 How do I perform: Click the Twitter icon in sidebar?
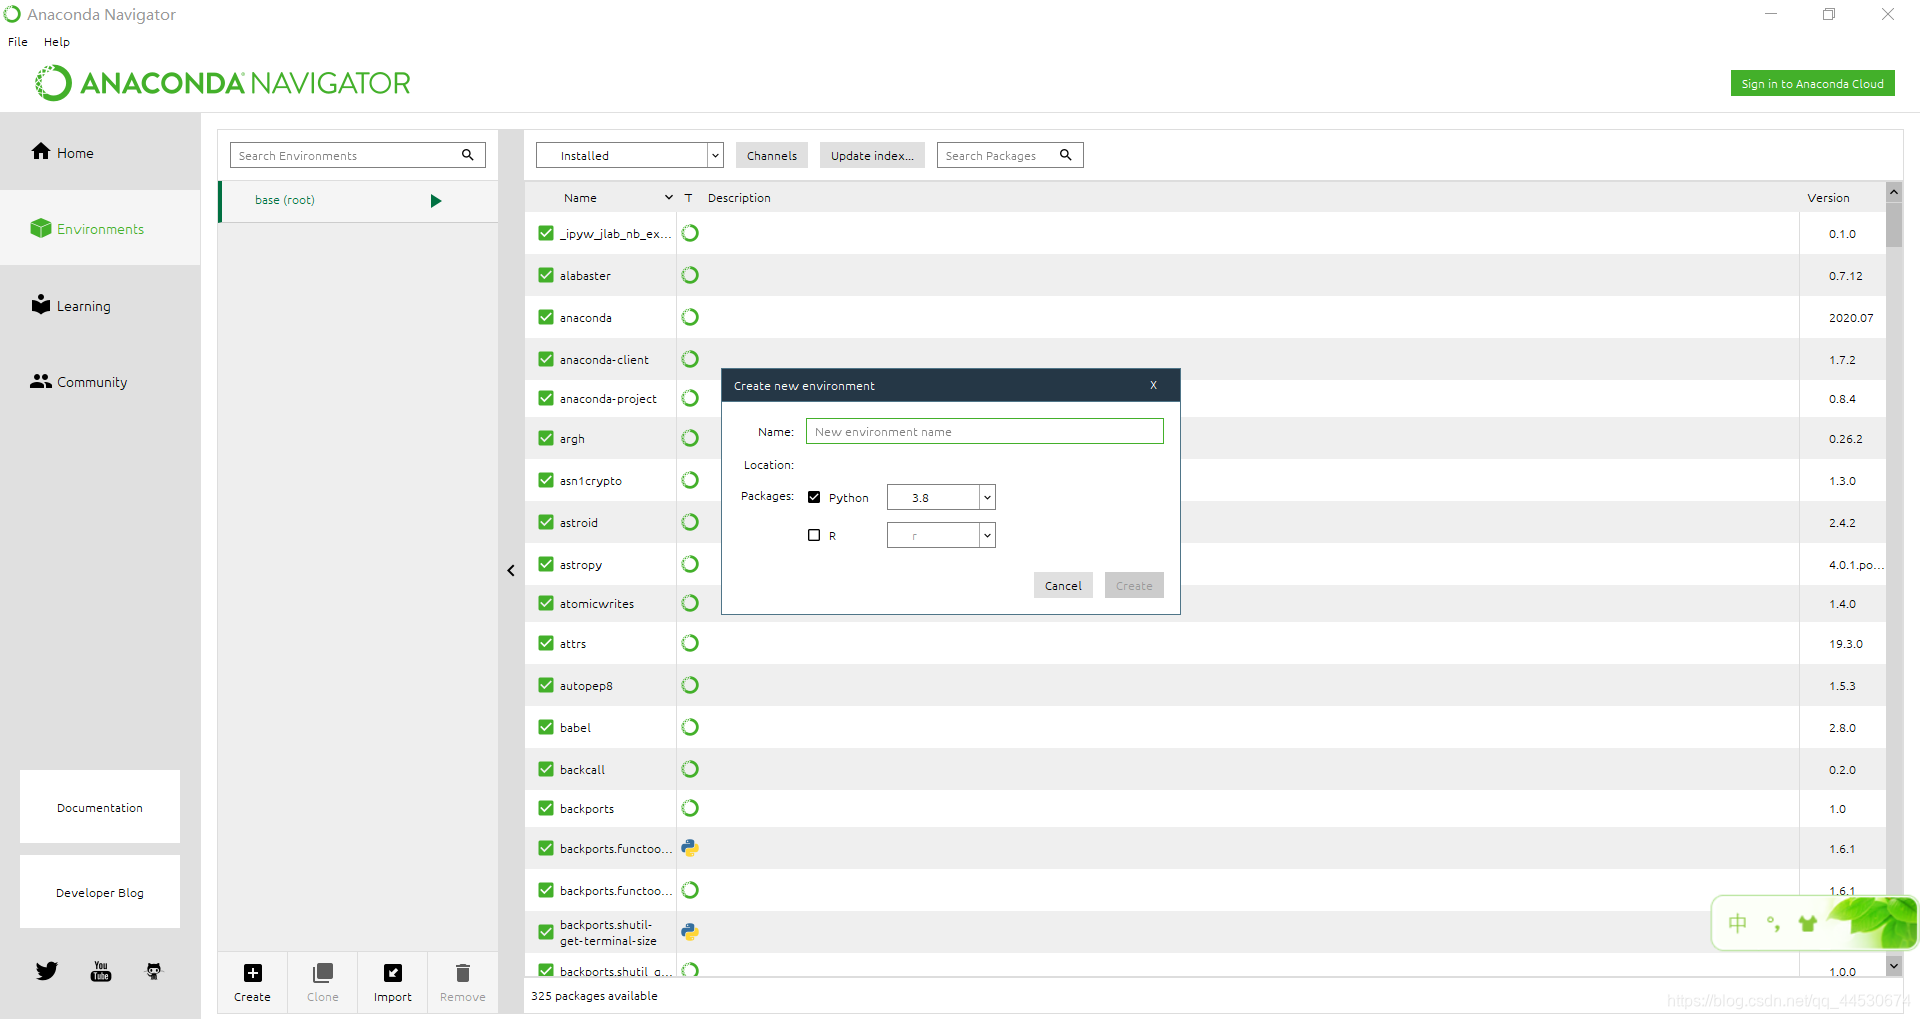point(47,971)
